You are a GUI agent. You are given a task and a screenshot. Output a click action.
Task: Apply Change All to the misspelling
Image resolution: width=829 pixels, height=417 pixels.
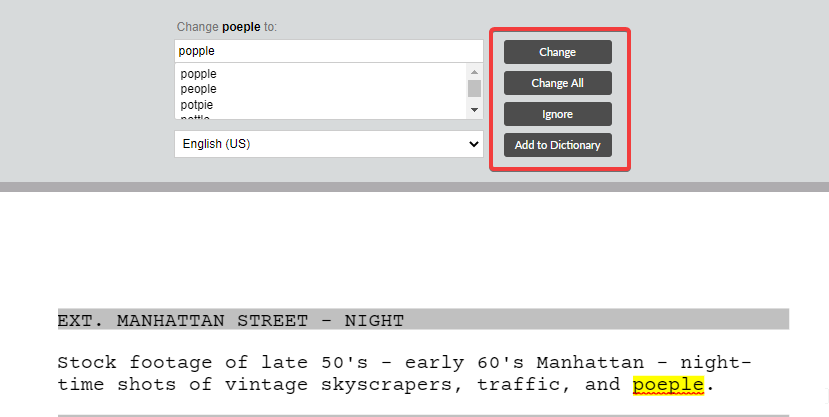557,83
